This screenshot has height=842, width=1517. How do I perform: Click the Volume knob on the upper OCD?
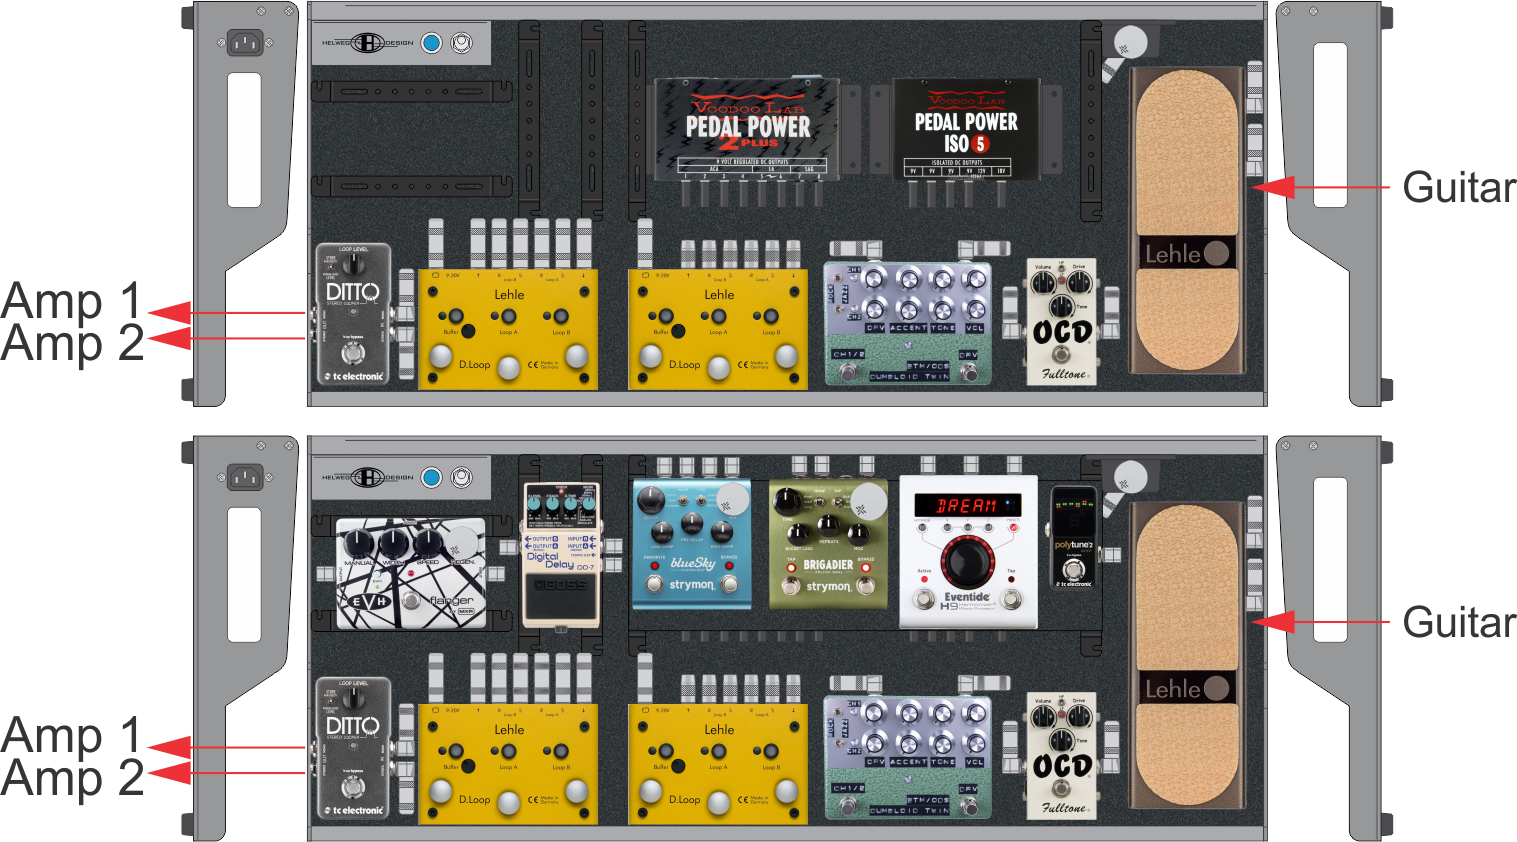(x=1045, y=284)
